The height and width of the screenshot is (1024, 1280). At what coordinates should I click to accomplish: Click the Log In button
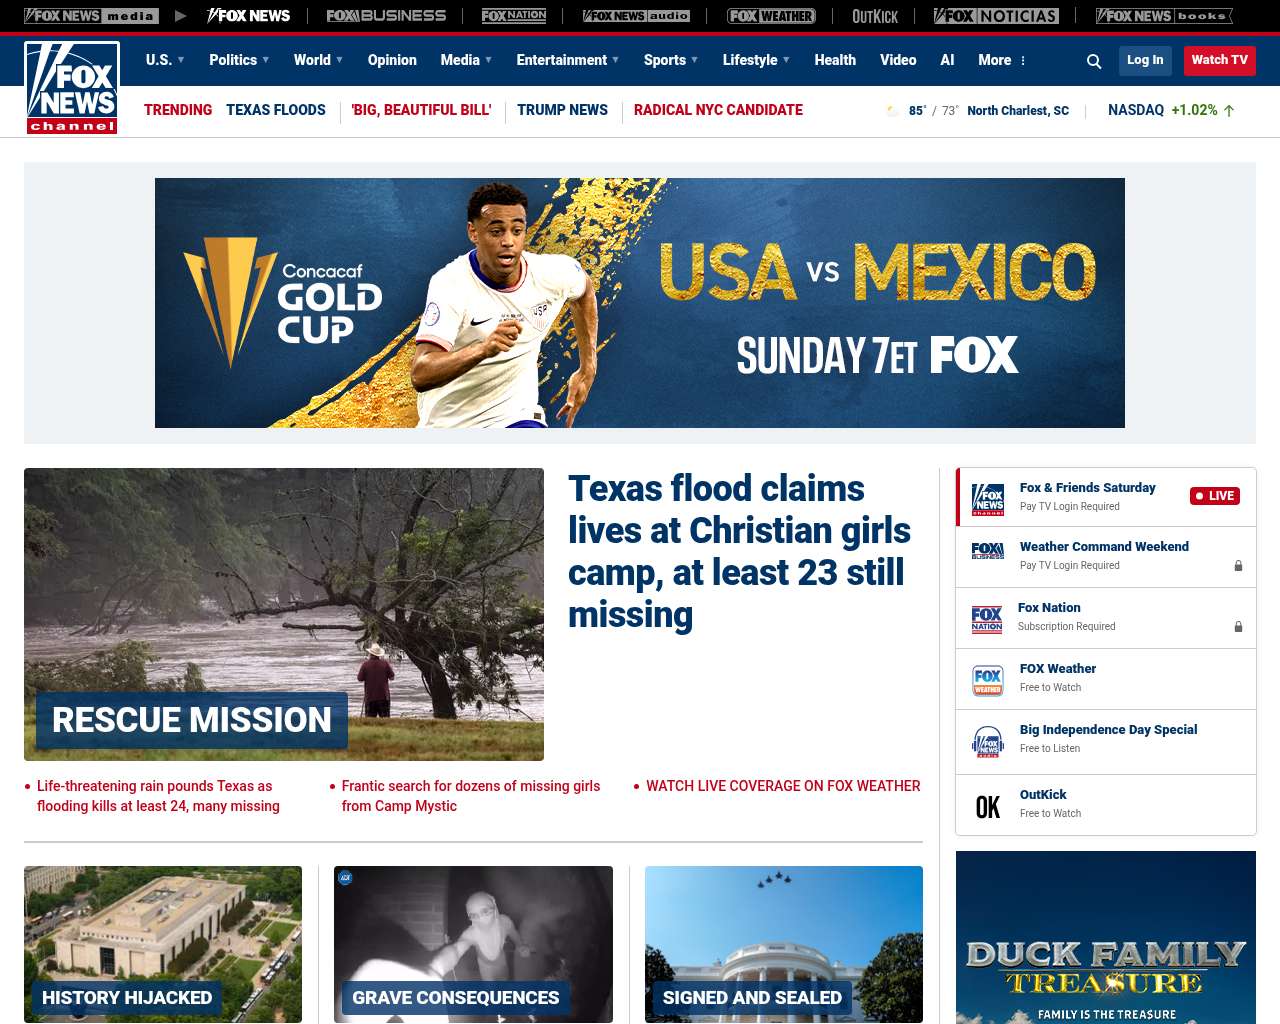(x=1145, y=60)
